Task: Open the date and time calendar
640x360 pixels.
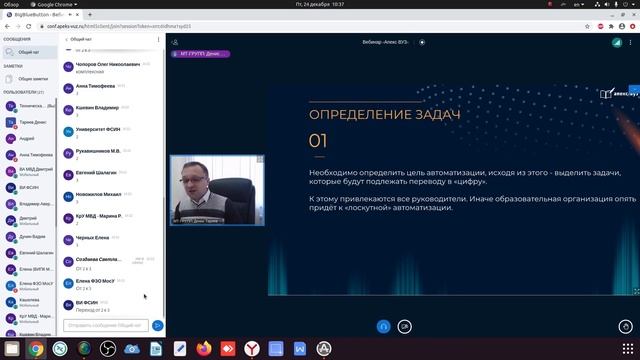Action: point(320,4)
